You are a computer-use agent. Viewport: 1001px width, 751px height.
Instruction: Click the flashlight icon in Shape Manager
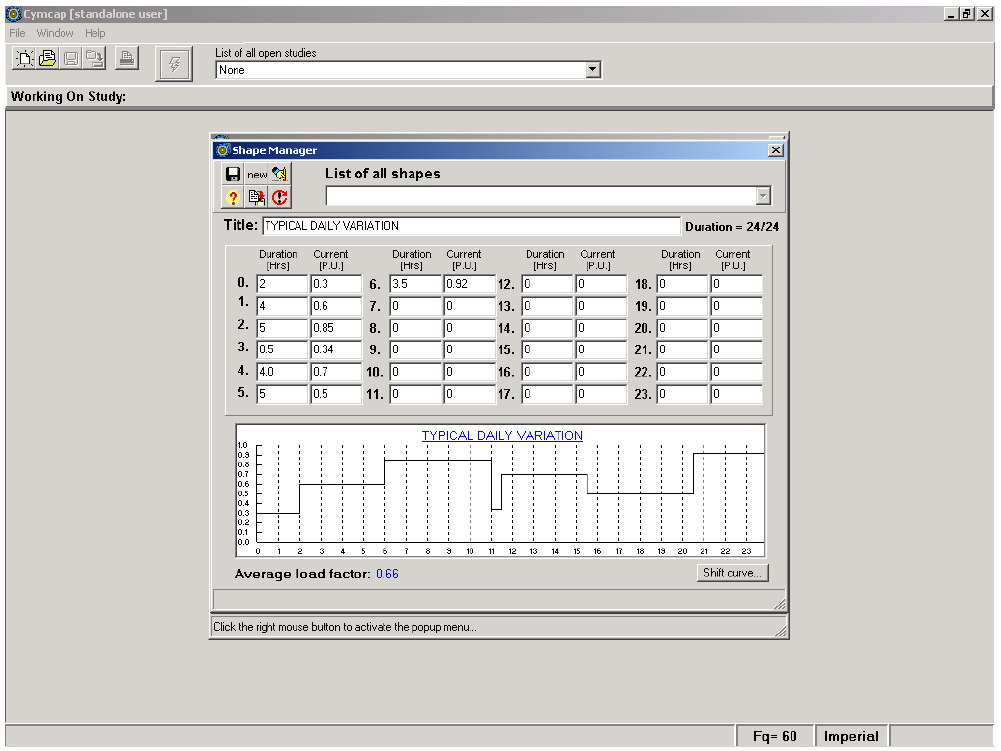point(280,174)
